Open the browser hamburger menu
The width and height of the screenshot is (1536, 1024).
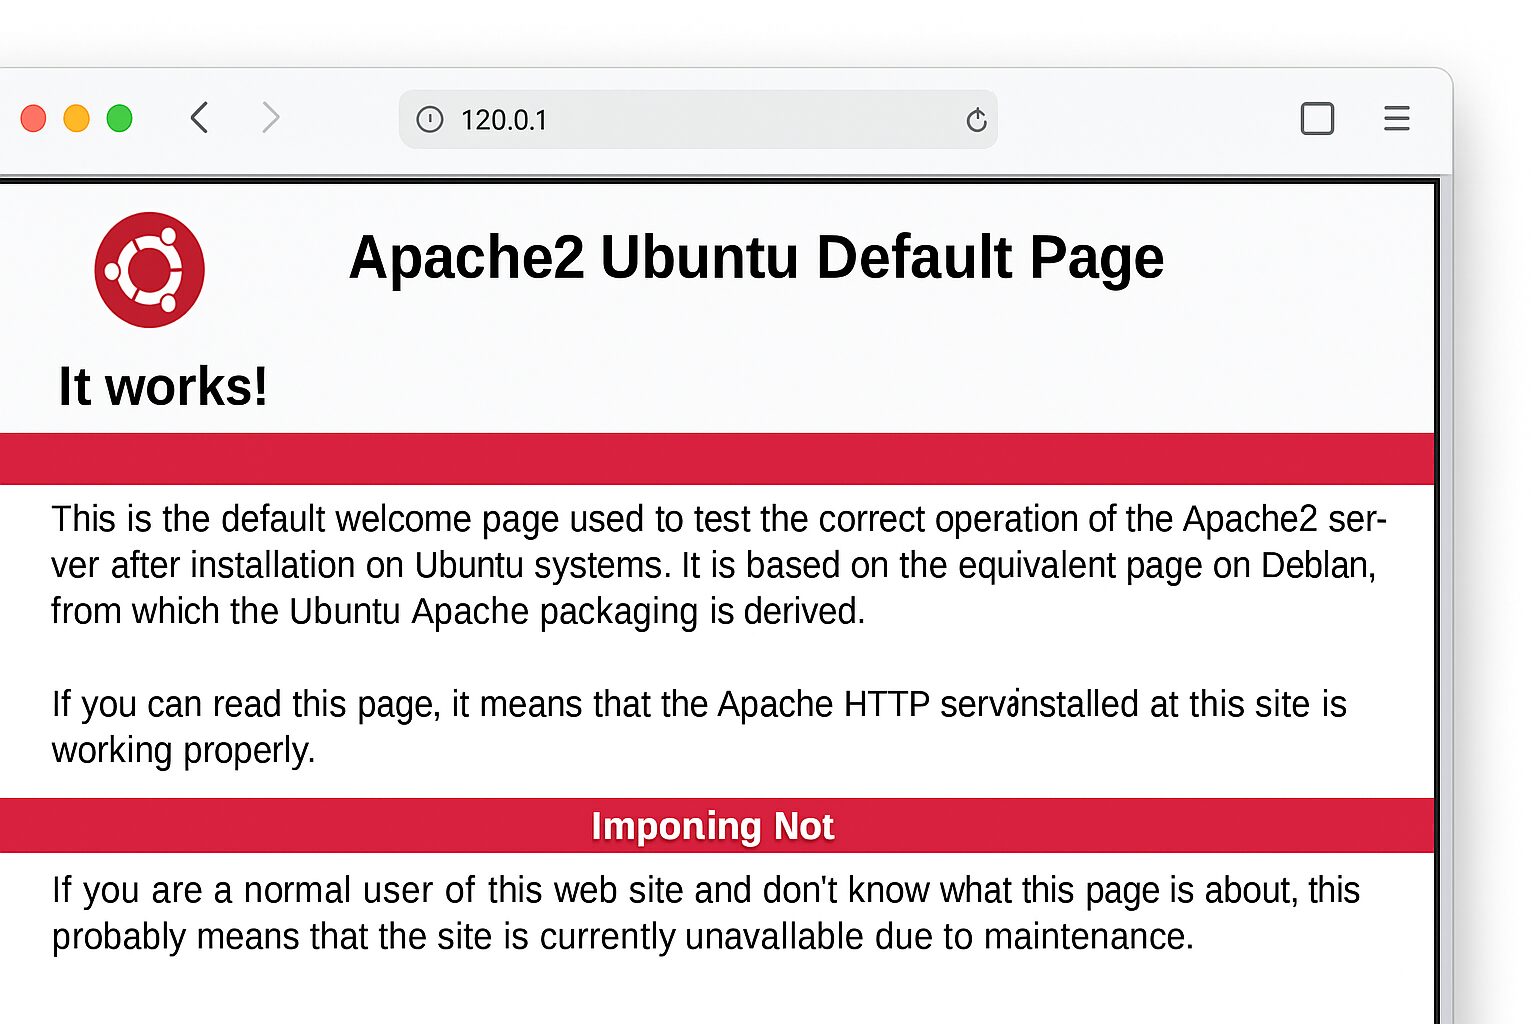click(1397, 119)
